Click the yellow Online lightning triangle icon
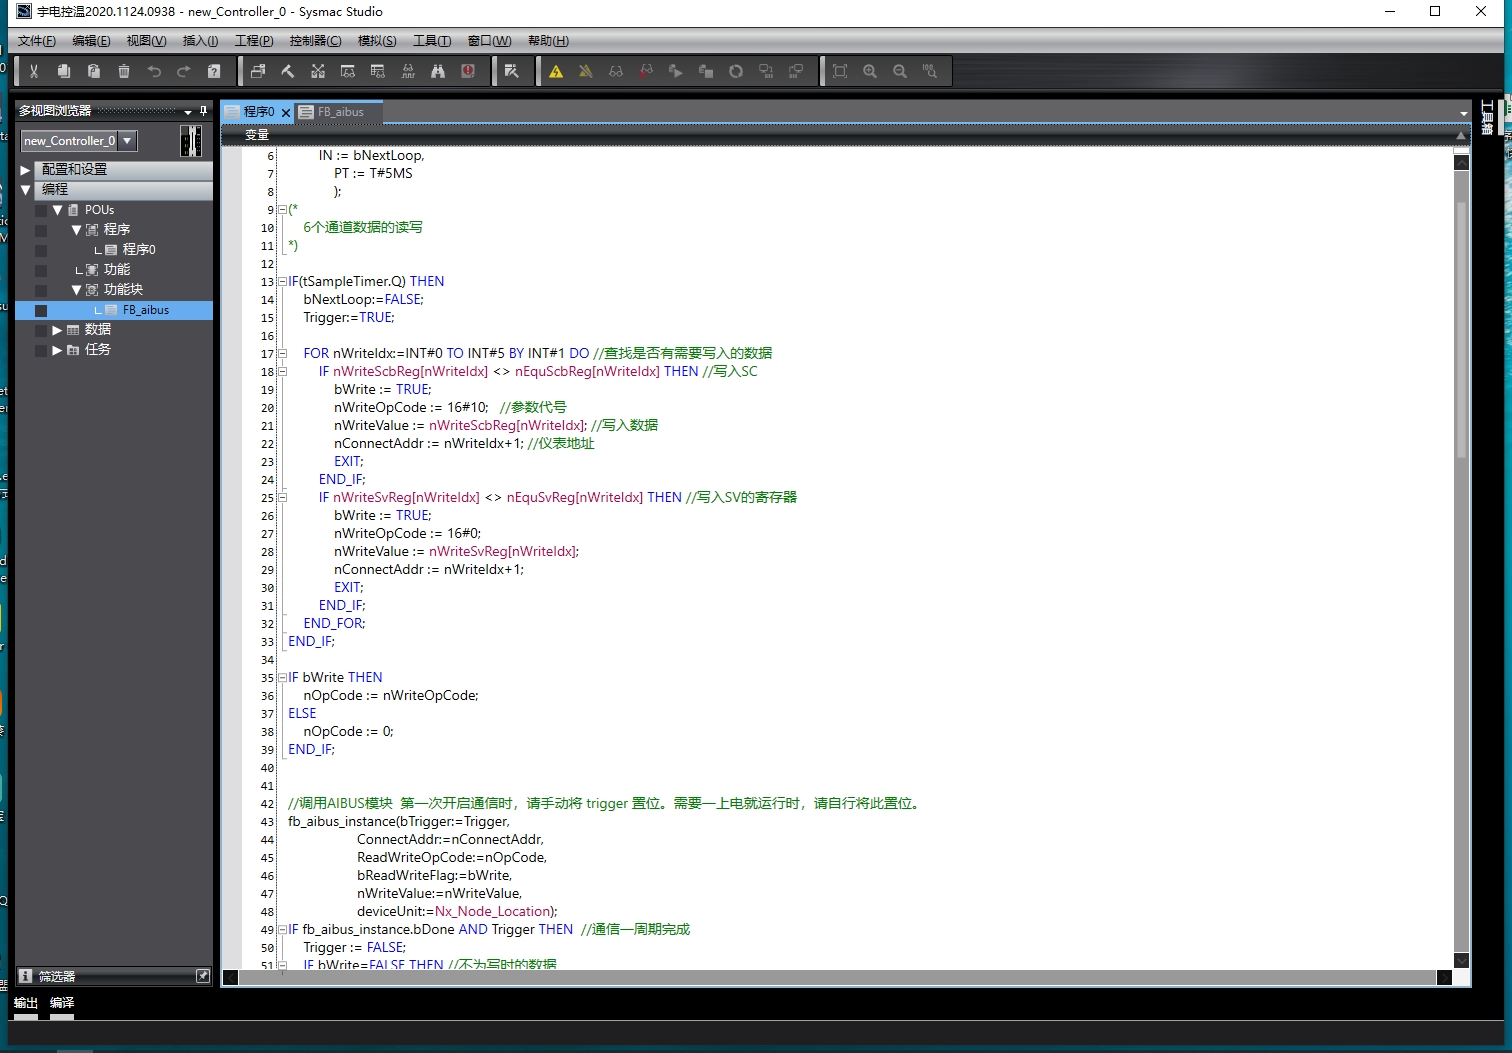Viewport: 1512px width, 1053px height. (x=556, y=71)
